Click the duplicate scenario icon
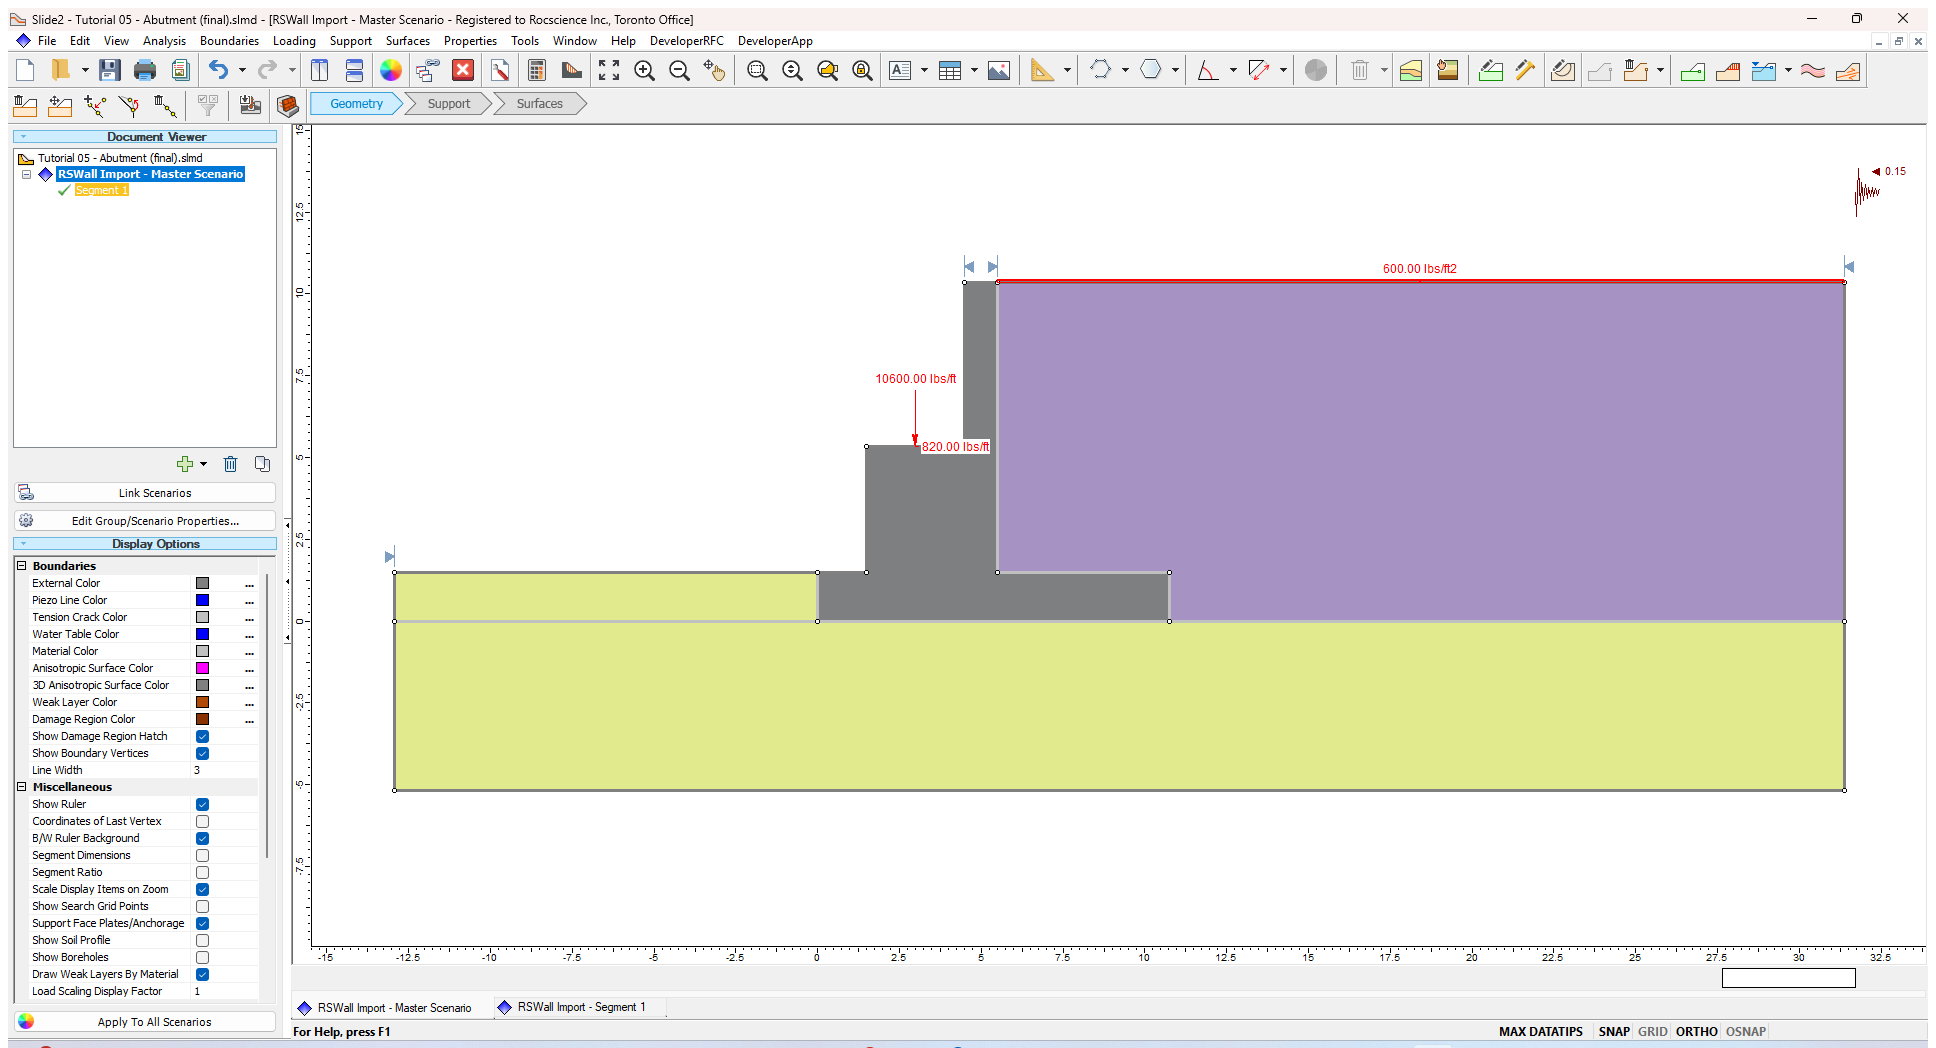Image resolution: width=1936 pixels, height=1048 pixels. [262, 464]
